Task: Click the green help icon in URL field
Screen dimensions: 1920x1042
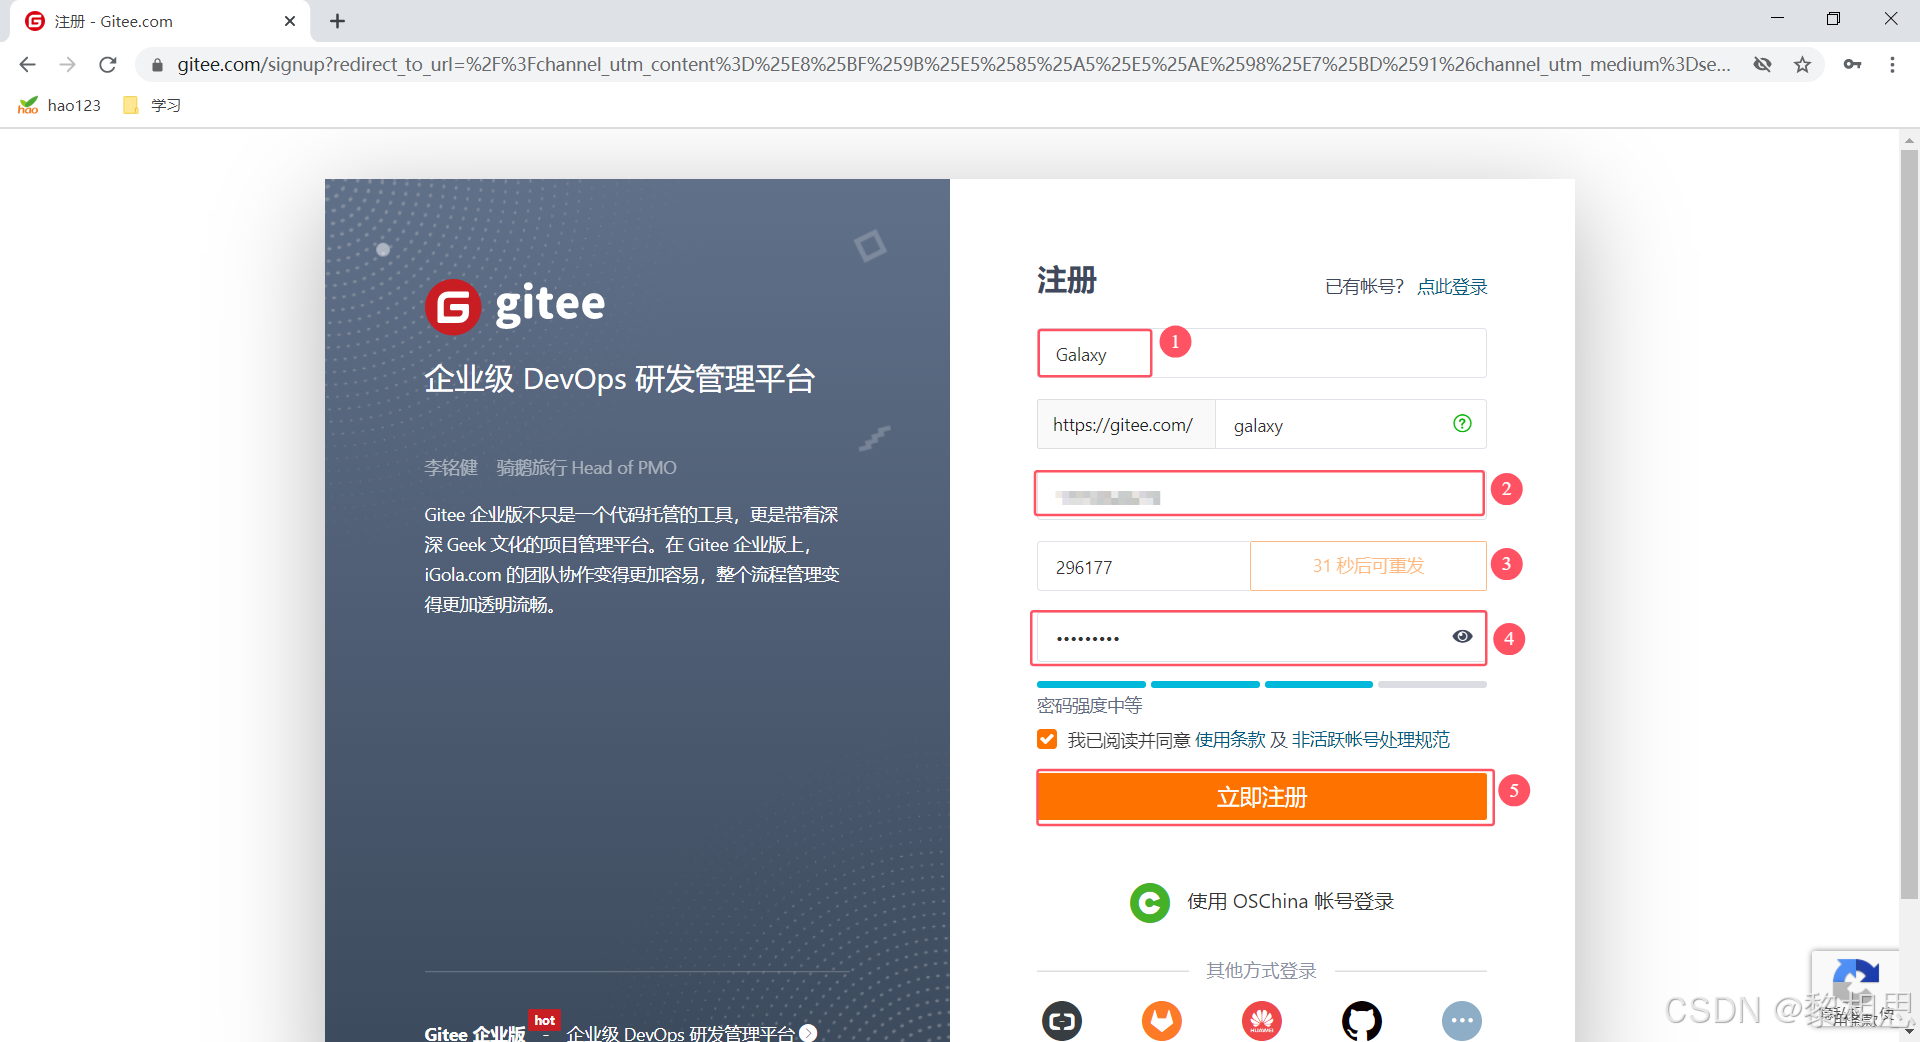Action: (x=1462, y=423)
